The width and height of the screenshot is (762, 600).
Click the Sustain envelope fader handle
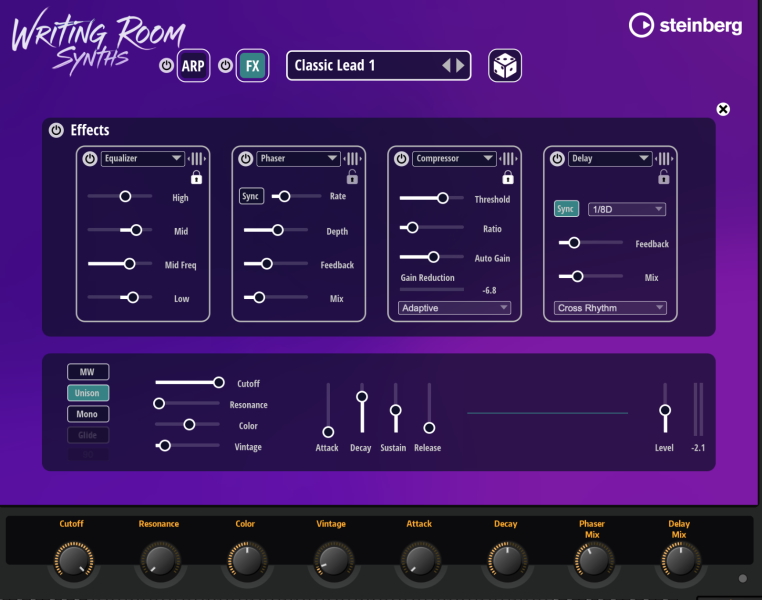[x=396, y=411]
